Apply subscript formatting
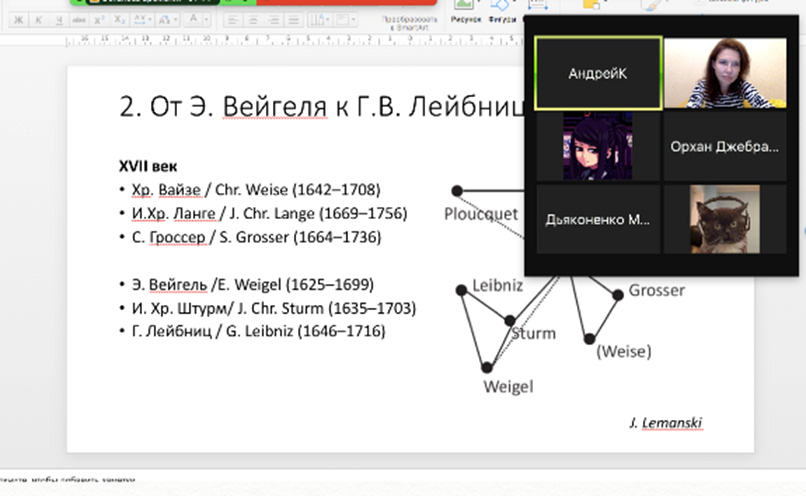The image size is (806, 496). [x=121, y=19]
